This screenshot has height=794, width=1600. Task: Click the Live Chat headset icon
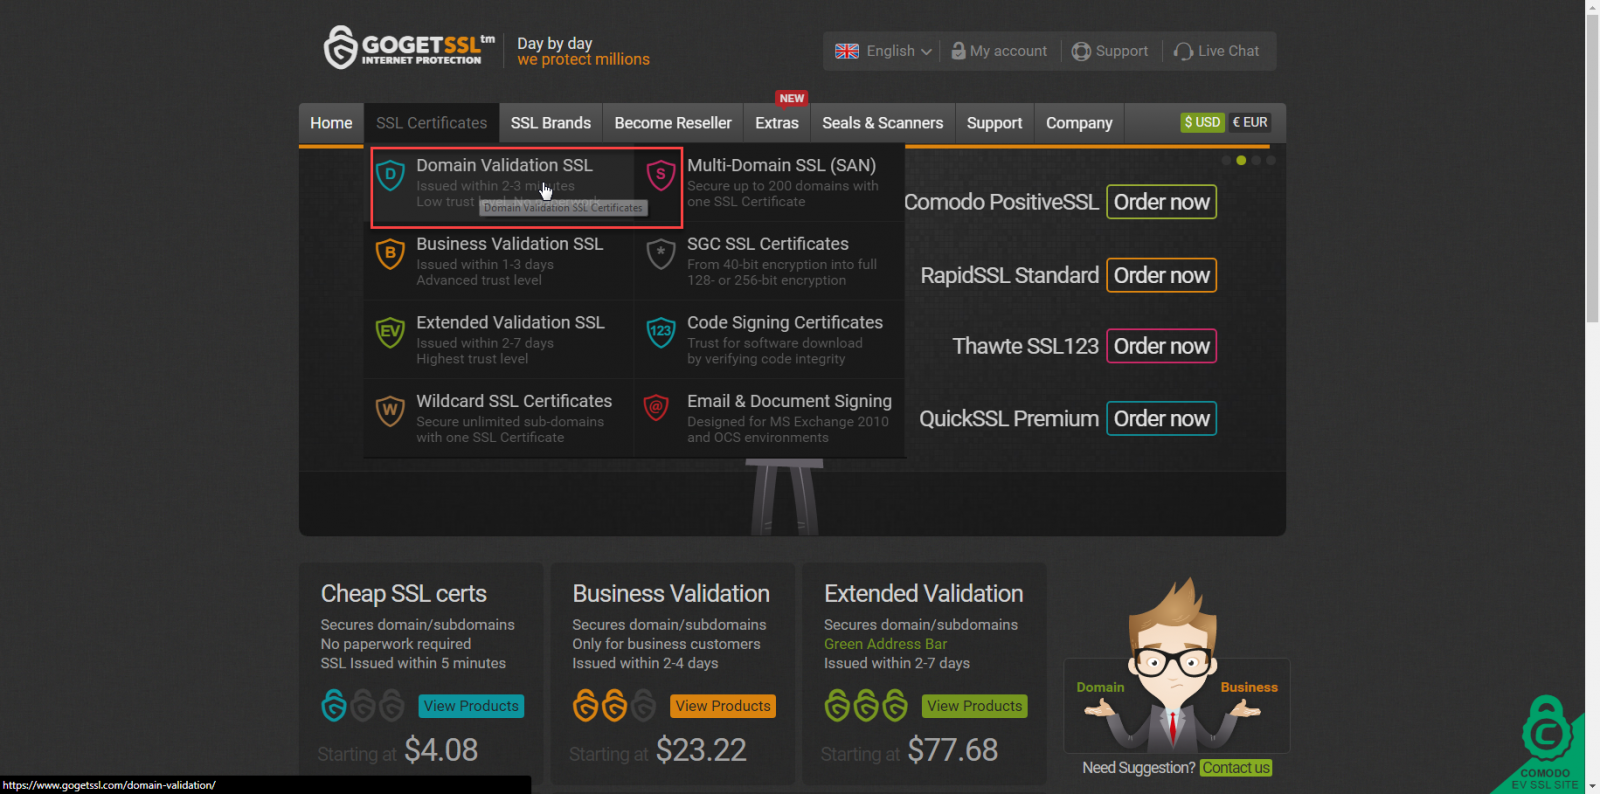pyautogui.click(x=1183, y=51)
